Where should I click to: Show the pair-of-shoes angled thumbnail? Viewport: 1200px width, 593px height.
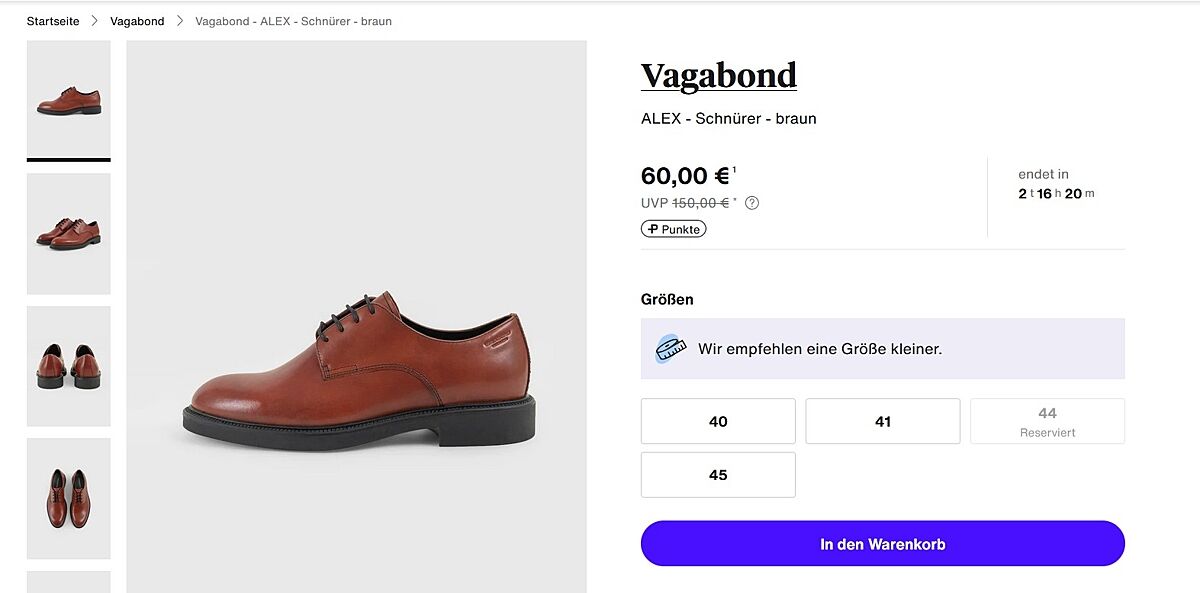click(69, 233)
